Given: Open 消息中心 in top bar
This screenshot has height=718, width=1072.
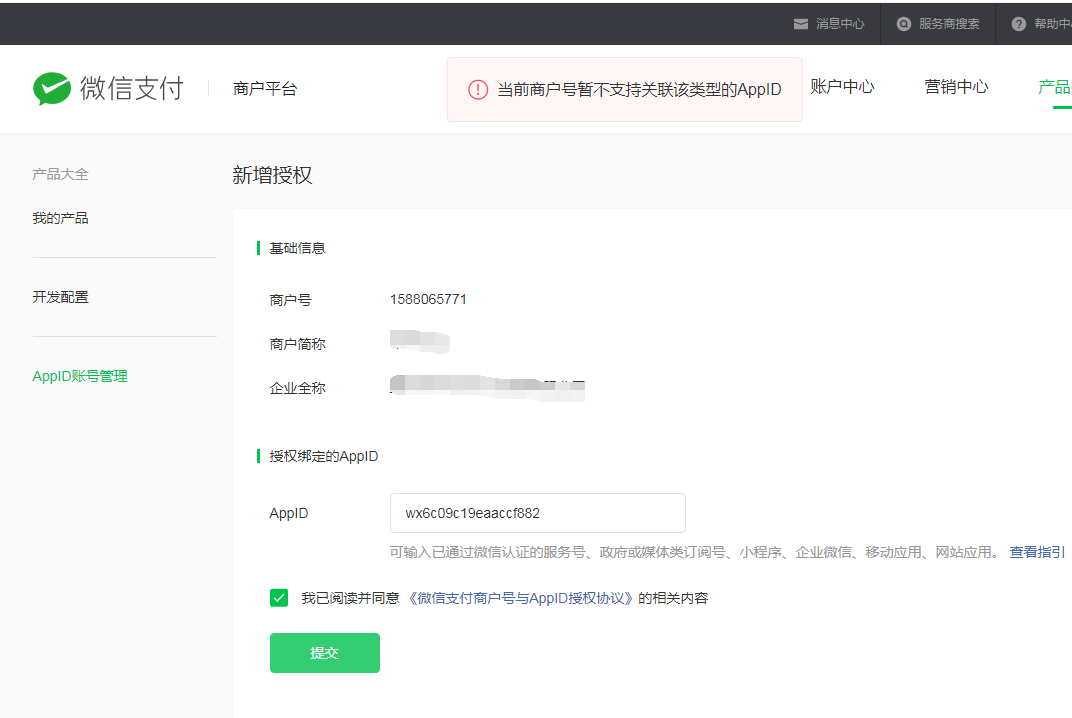Looking at the screenshot, I should pyautogui.click(x=840, y=24).
